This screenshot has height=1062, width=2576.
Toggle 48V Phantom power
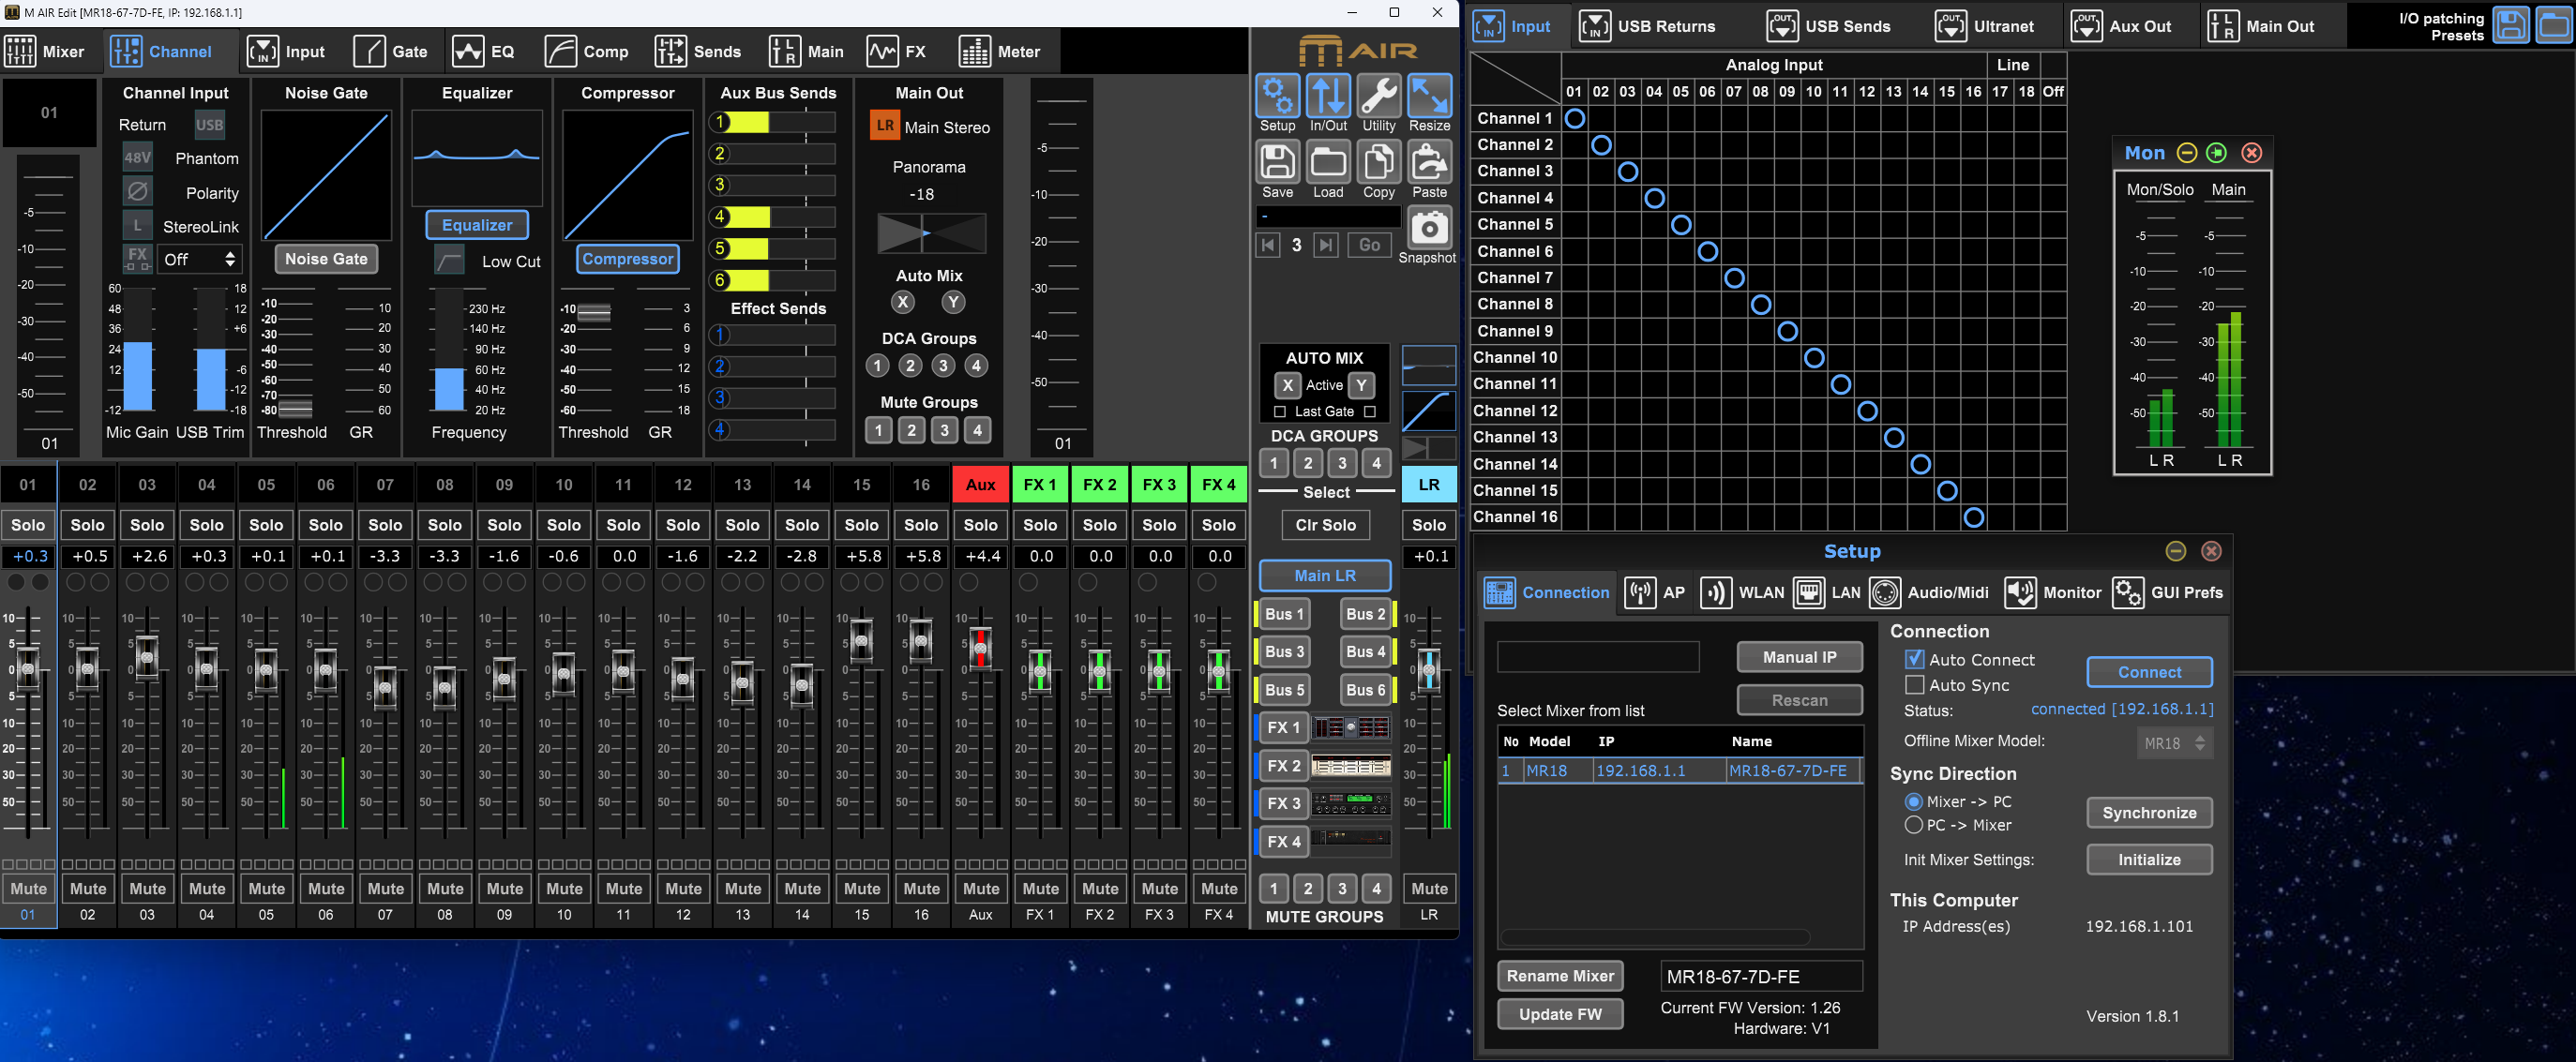(x=138, y=158)
